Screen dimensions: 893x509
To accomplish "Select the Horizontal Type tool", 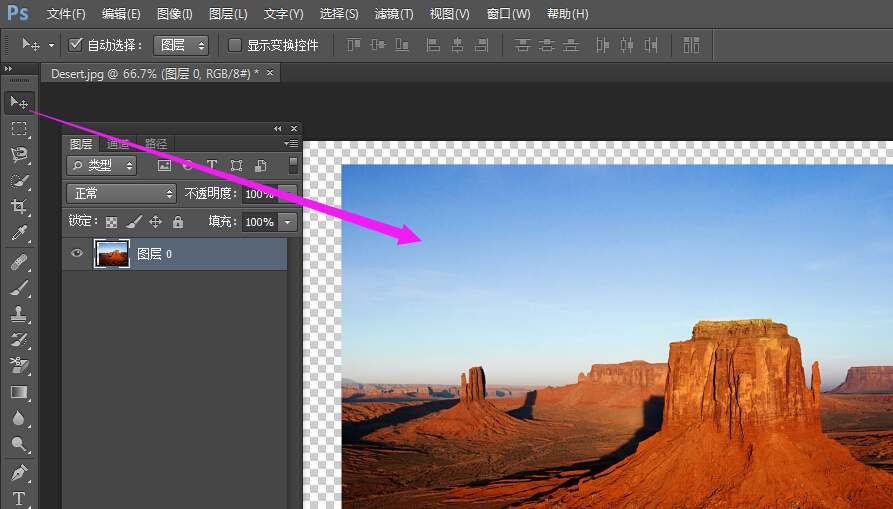I will click(19, 498).
